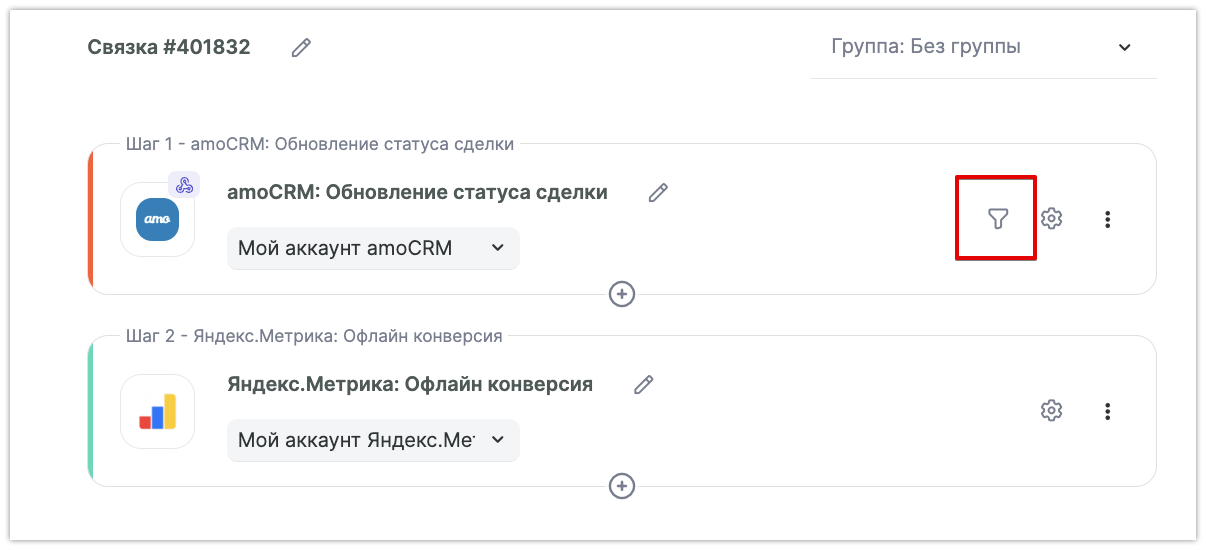Image resolution: width=1206 pixels, height=550 pixels.
Task: Open settings gear for Яндекс.Метрика step
Action: click(x=1051, y=410)
